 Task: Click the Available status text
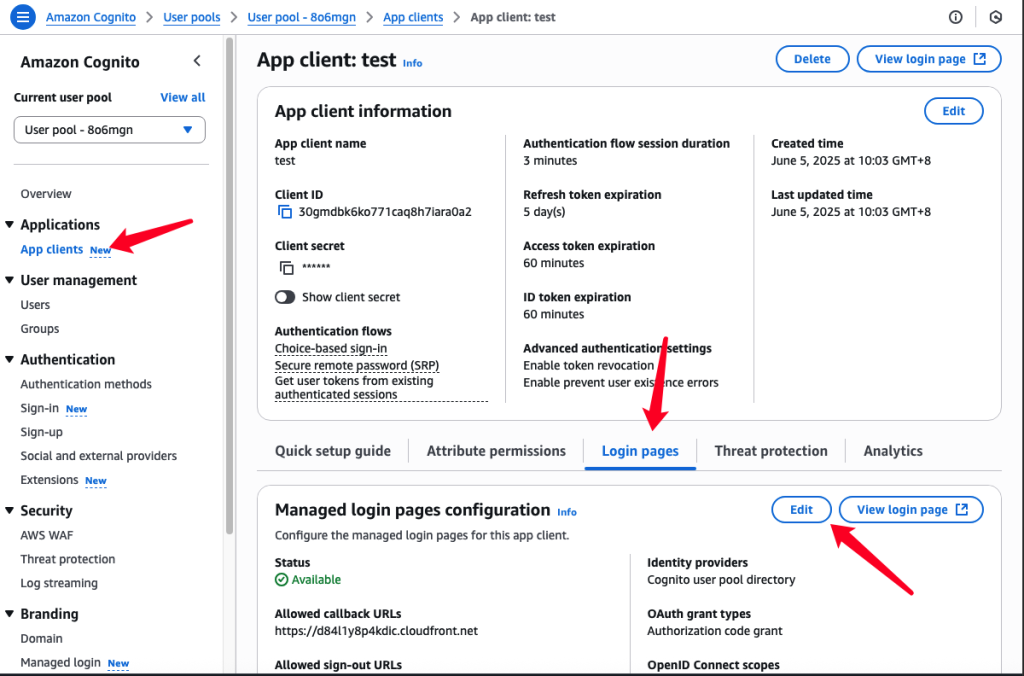316,580
